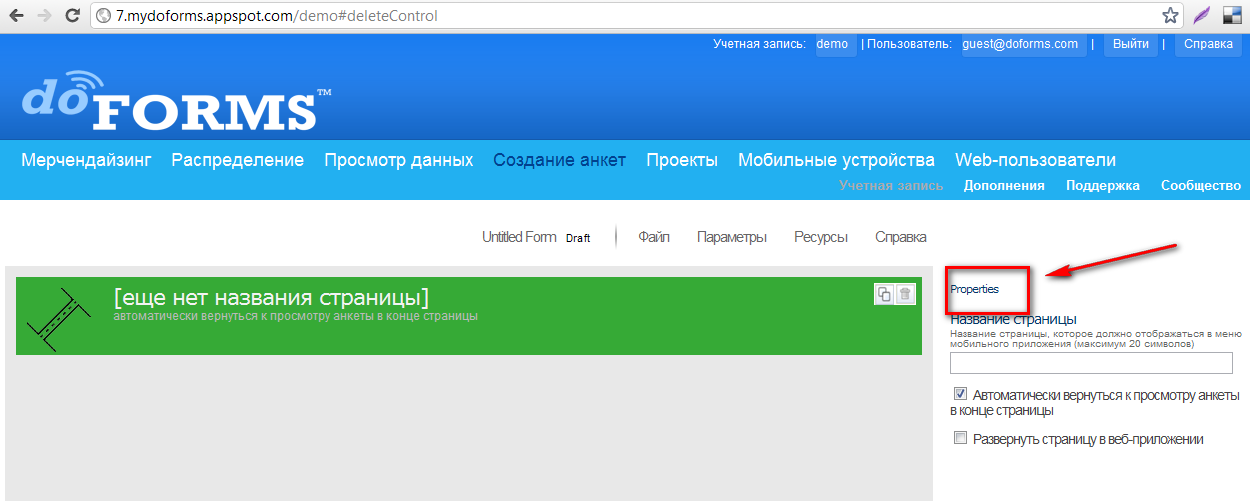Click the Выйти button to log out
Image resolution: width=1250 pixels, height=501 pixels.
[x=1130, y=44]
